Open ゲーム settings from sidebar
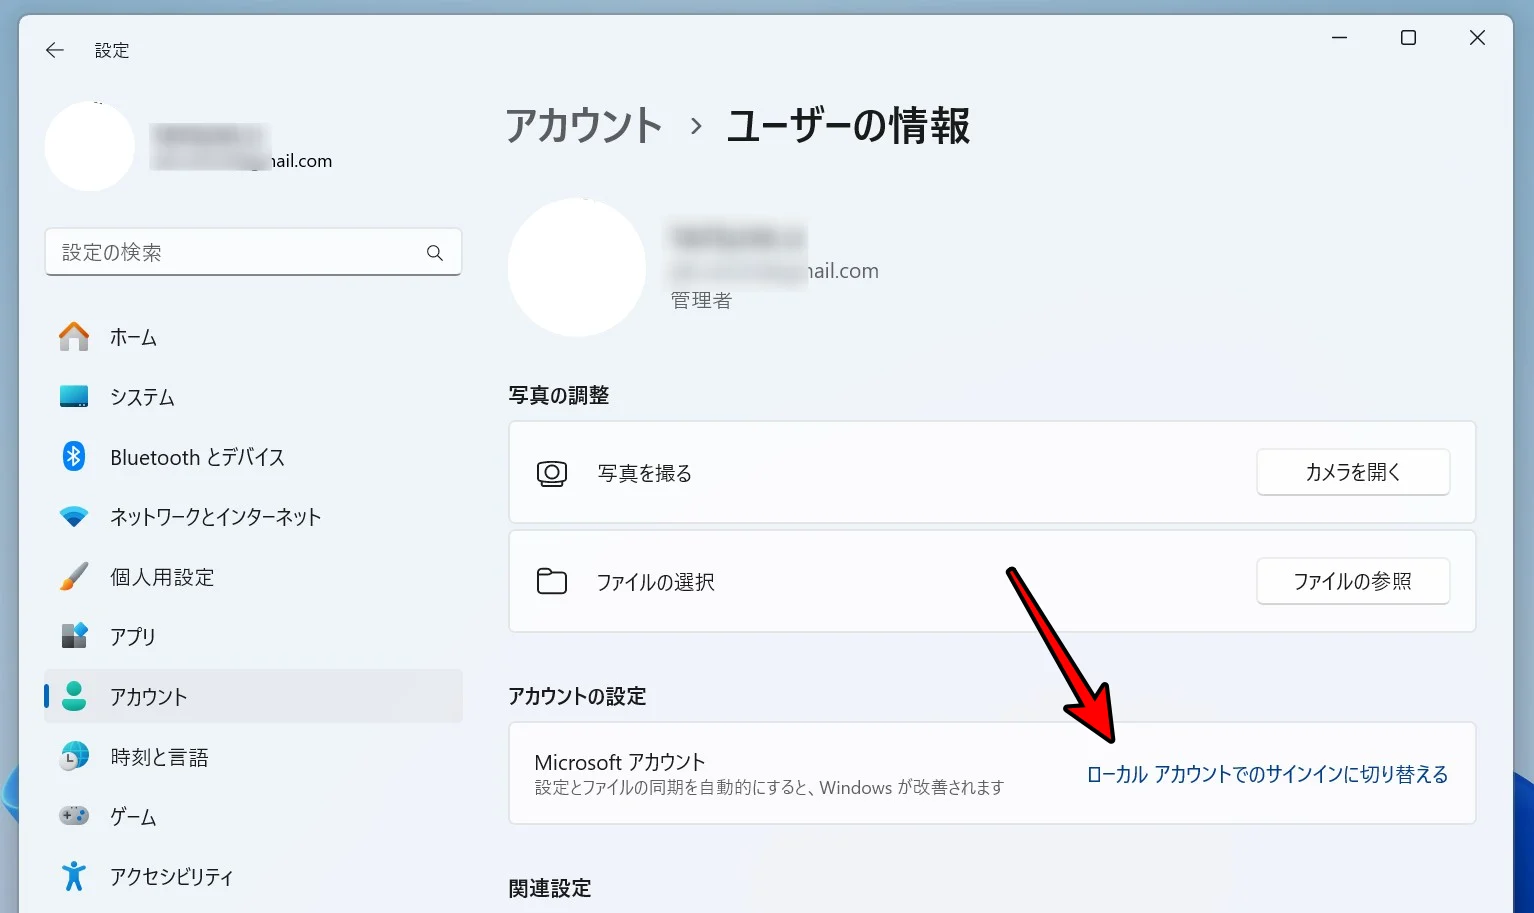Image resolution: width=1534 pixels, height=913 pixels. click(x=131, y=816)
